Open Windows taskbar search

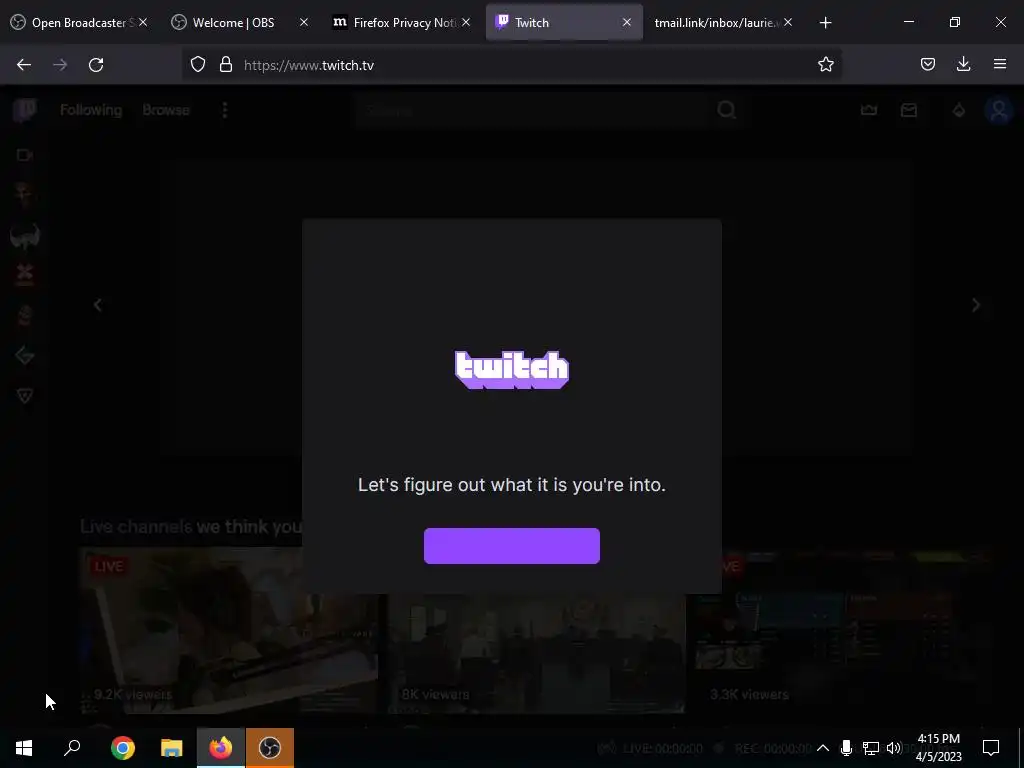pyautogui.click(x=72, y=748)
